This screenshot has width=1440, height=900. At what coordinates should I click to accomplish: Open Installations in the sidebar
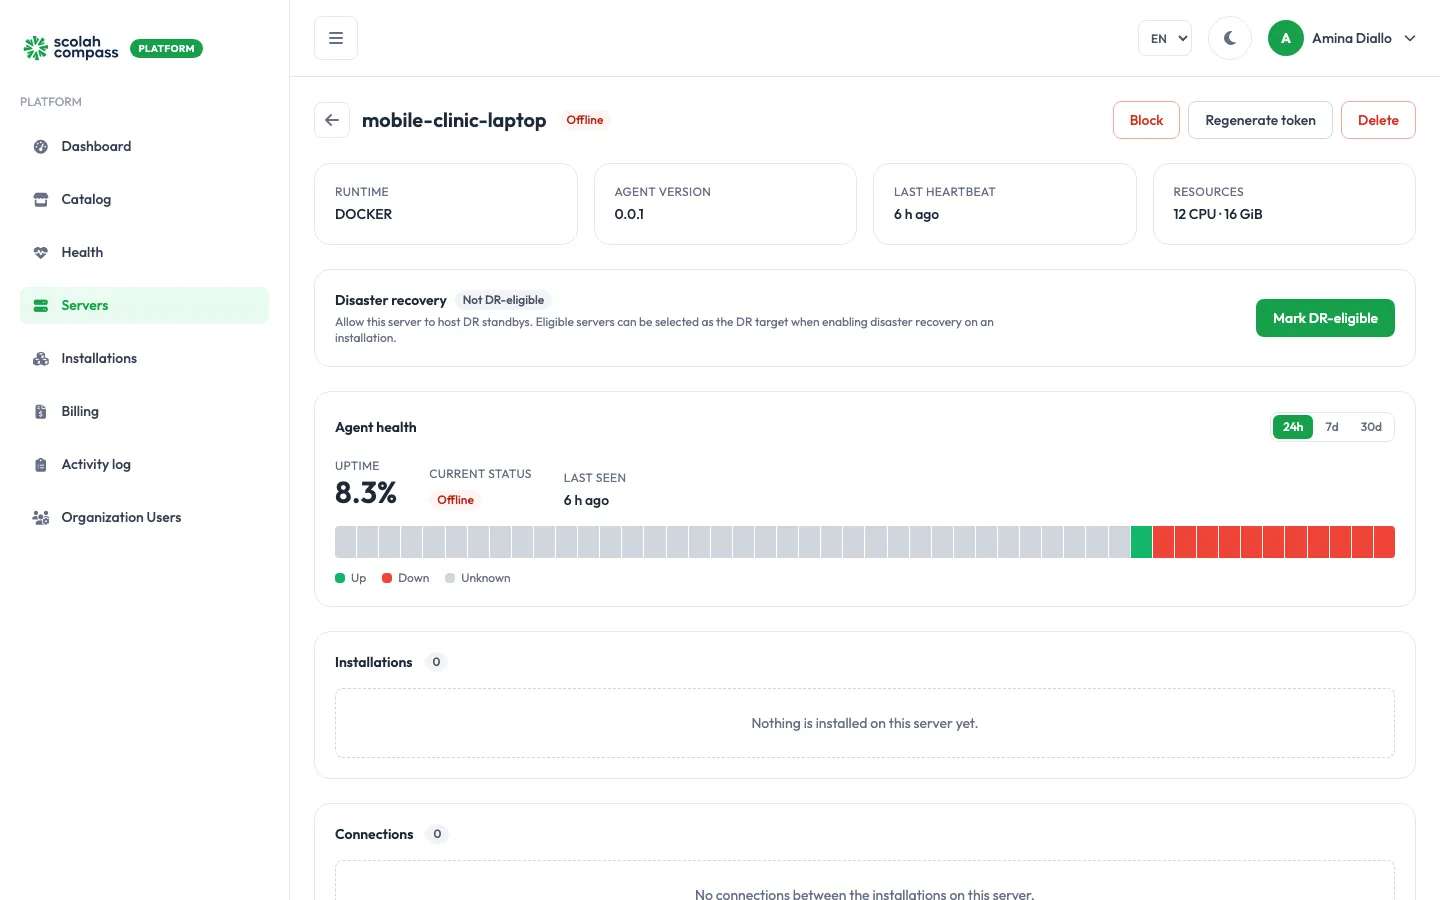click(144, 358)
